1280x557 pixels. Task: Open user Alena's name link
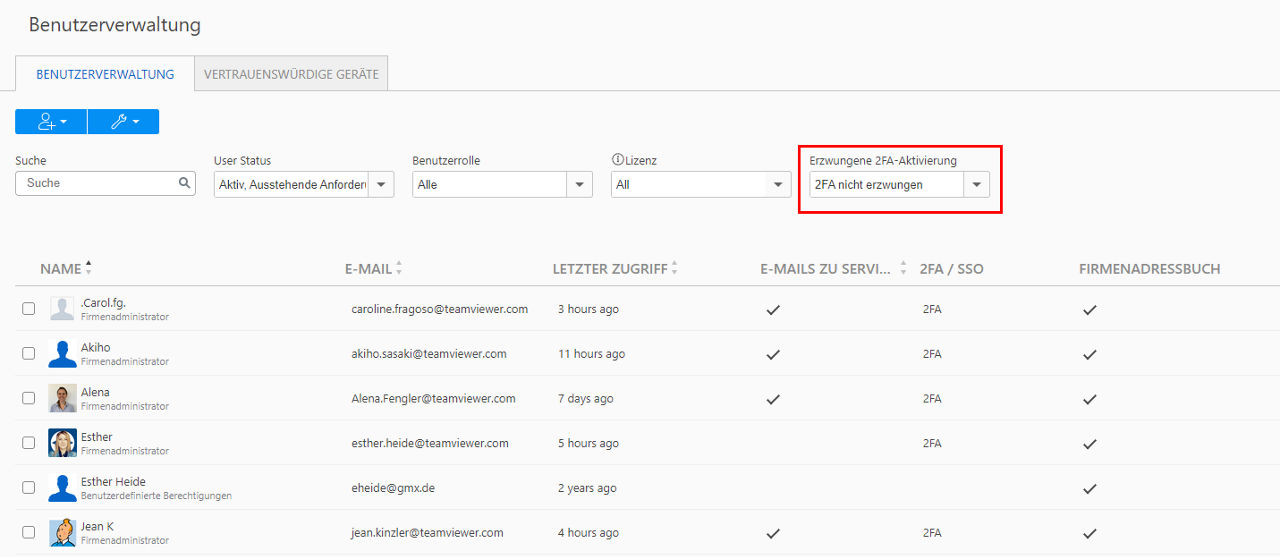tap(95, 392)
